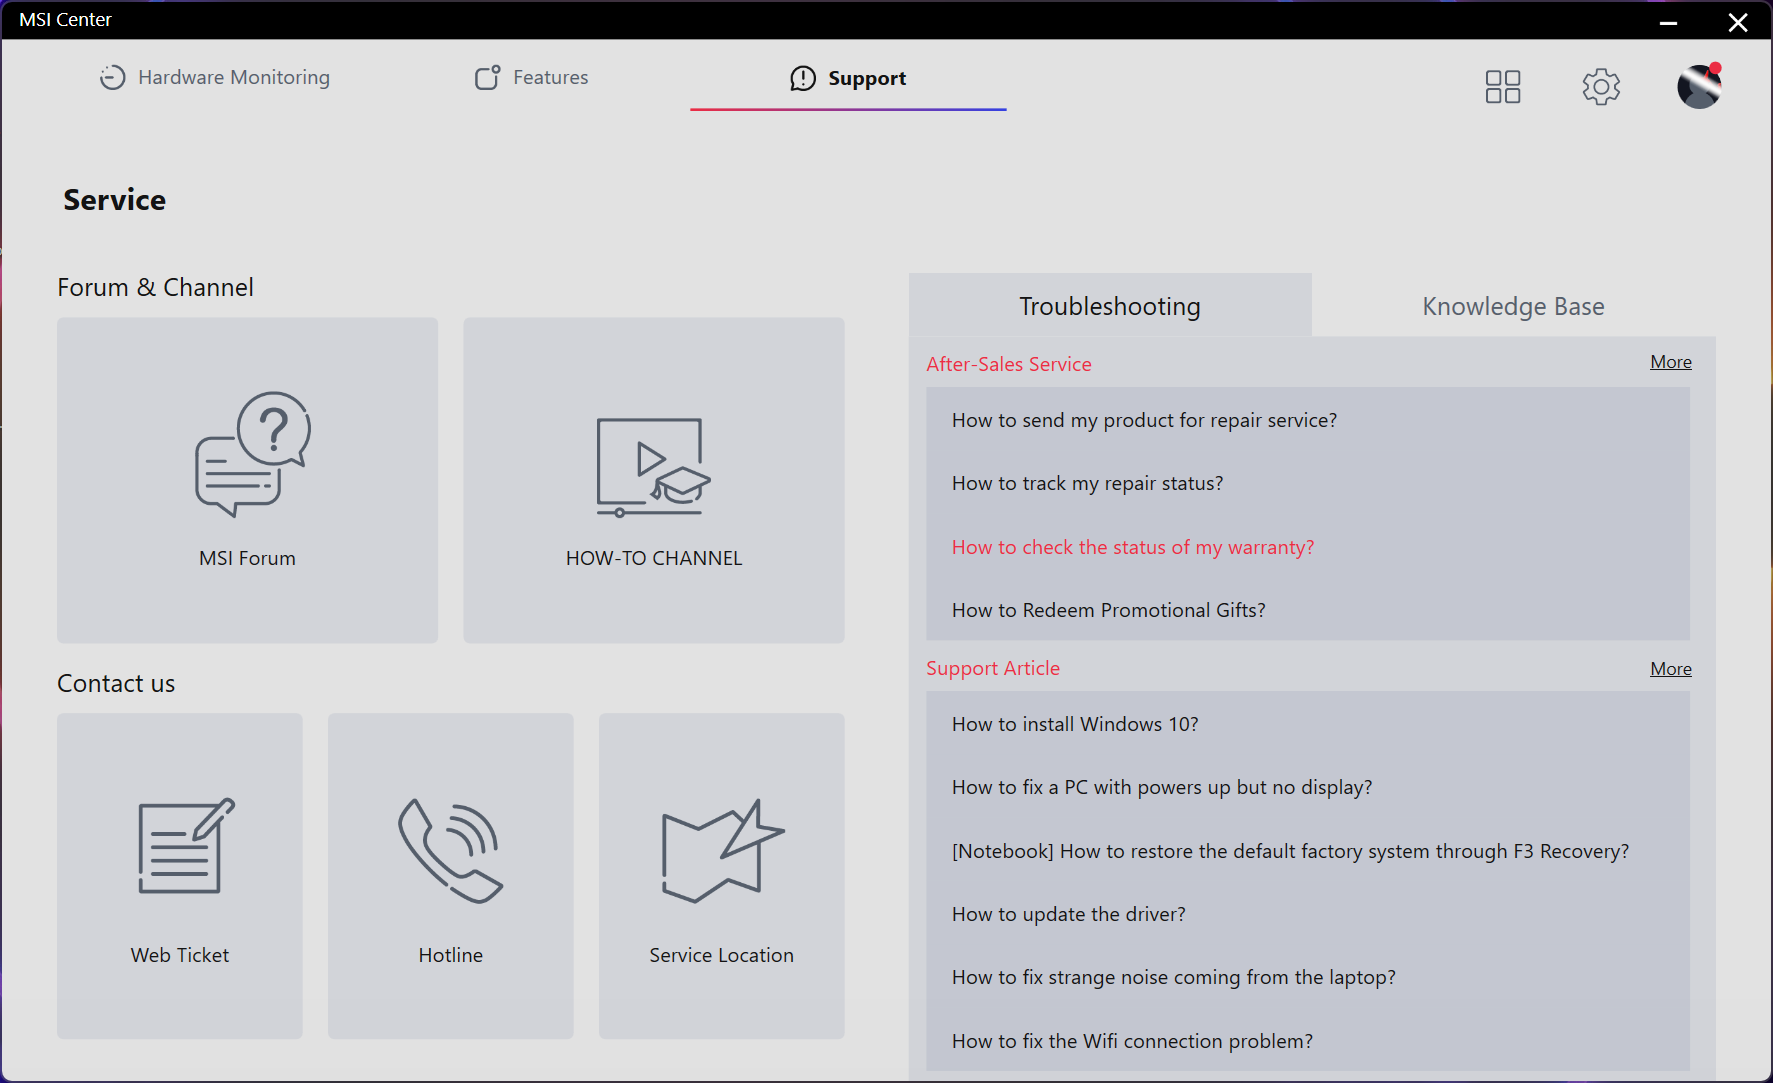Image resolution: width=1773 pixels, height=1083 pixels.
Task: Open strange laptop noise article
Action: [1308, 977]
